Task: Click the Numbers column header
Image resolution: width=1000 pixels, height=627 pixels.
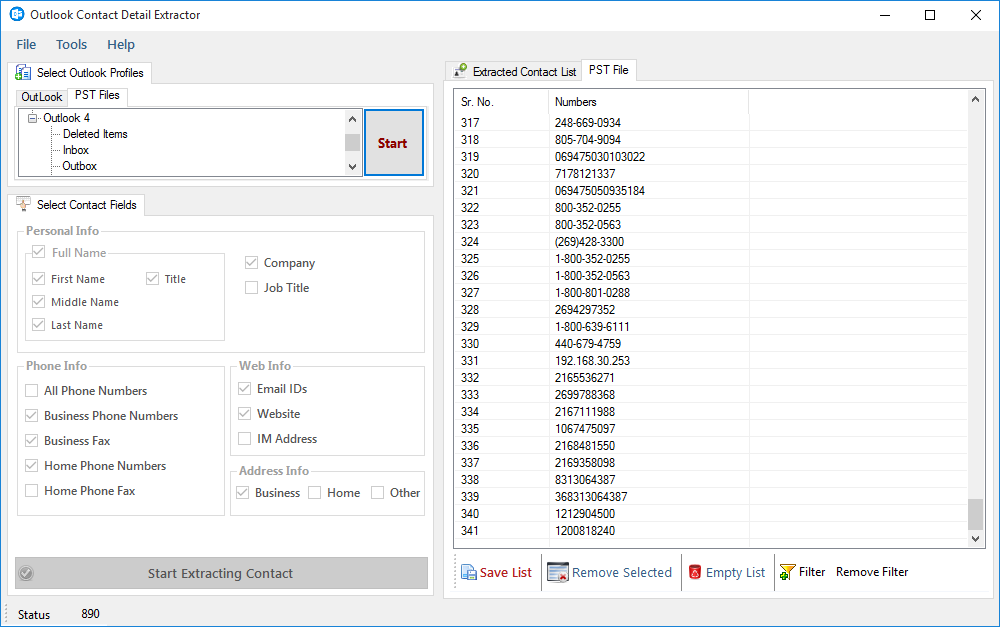Action: [649, 102]
